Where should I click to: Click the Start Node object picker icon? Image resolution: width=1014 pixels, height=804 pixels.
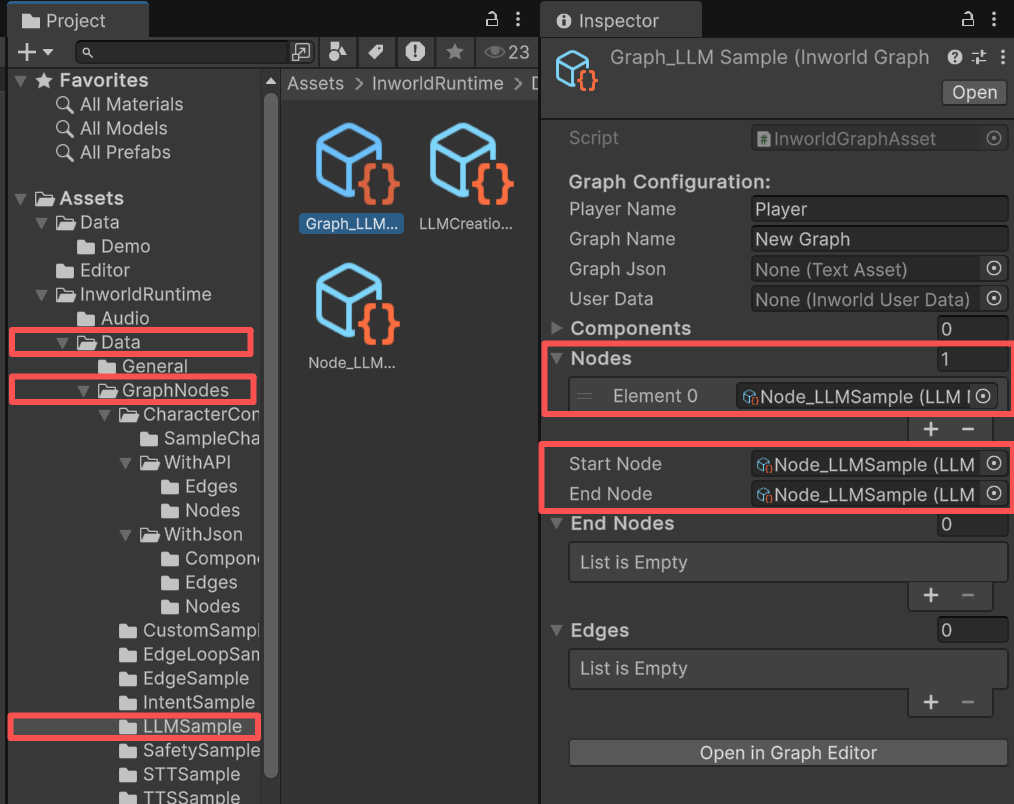(994, 463)
